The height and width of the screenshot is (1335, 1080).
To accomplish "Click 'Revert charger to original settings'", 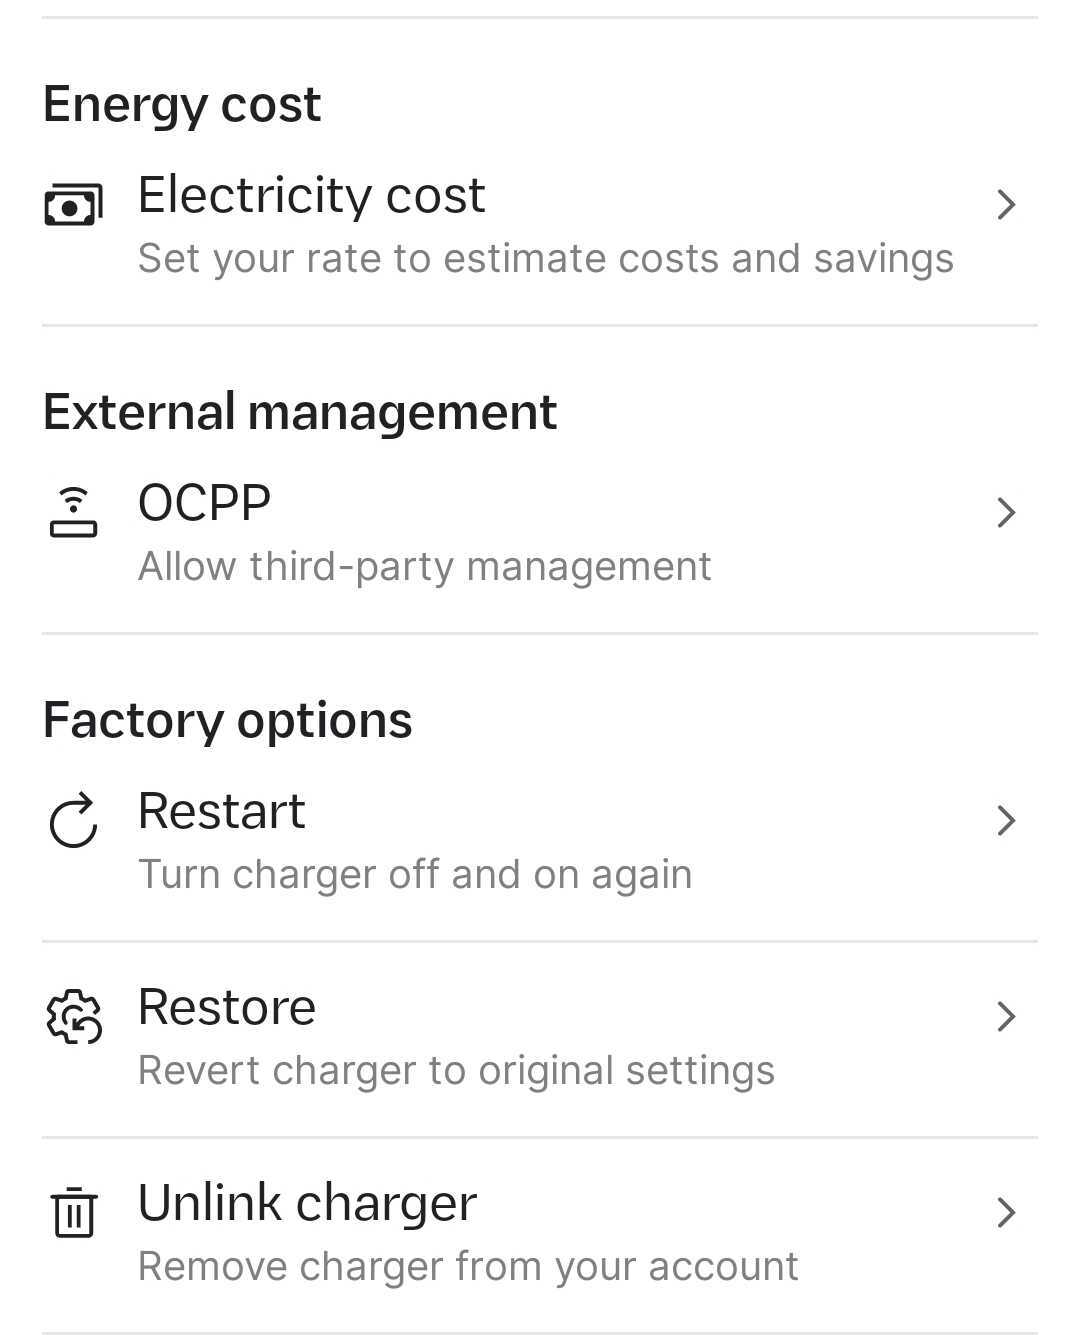I will click(x=456, y=1071).
